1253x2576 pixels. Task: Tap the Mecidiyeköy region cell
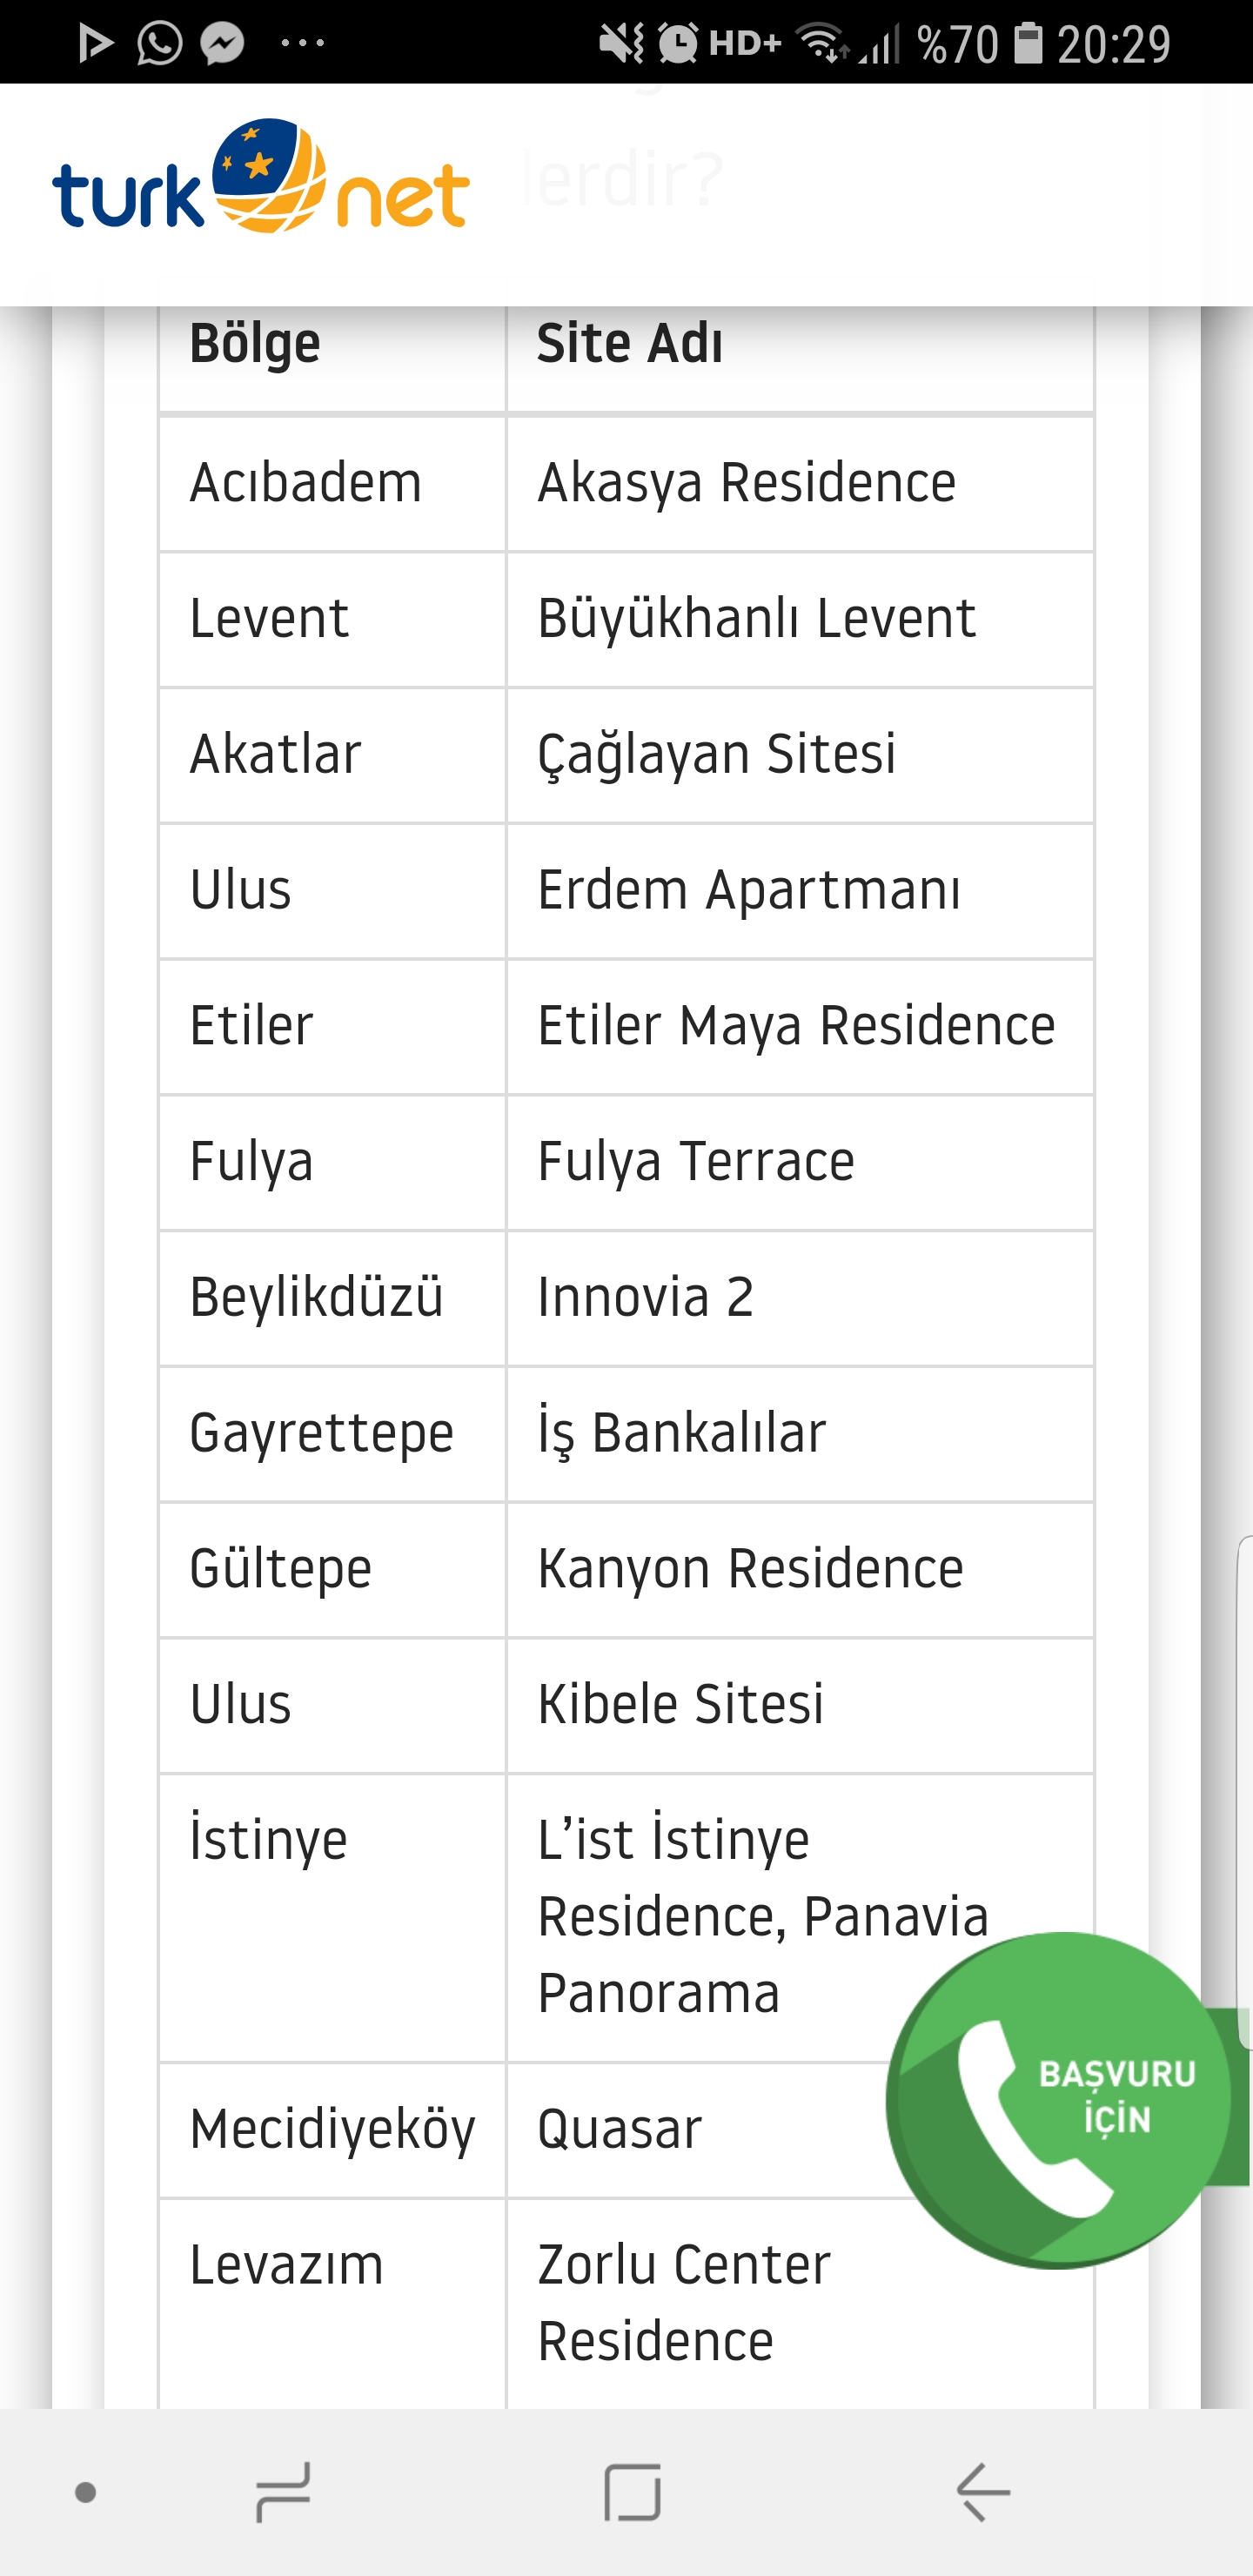[x=332, y=2128]
